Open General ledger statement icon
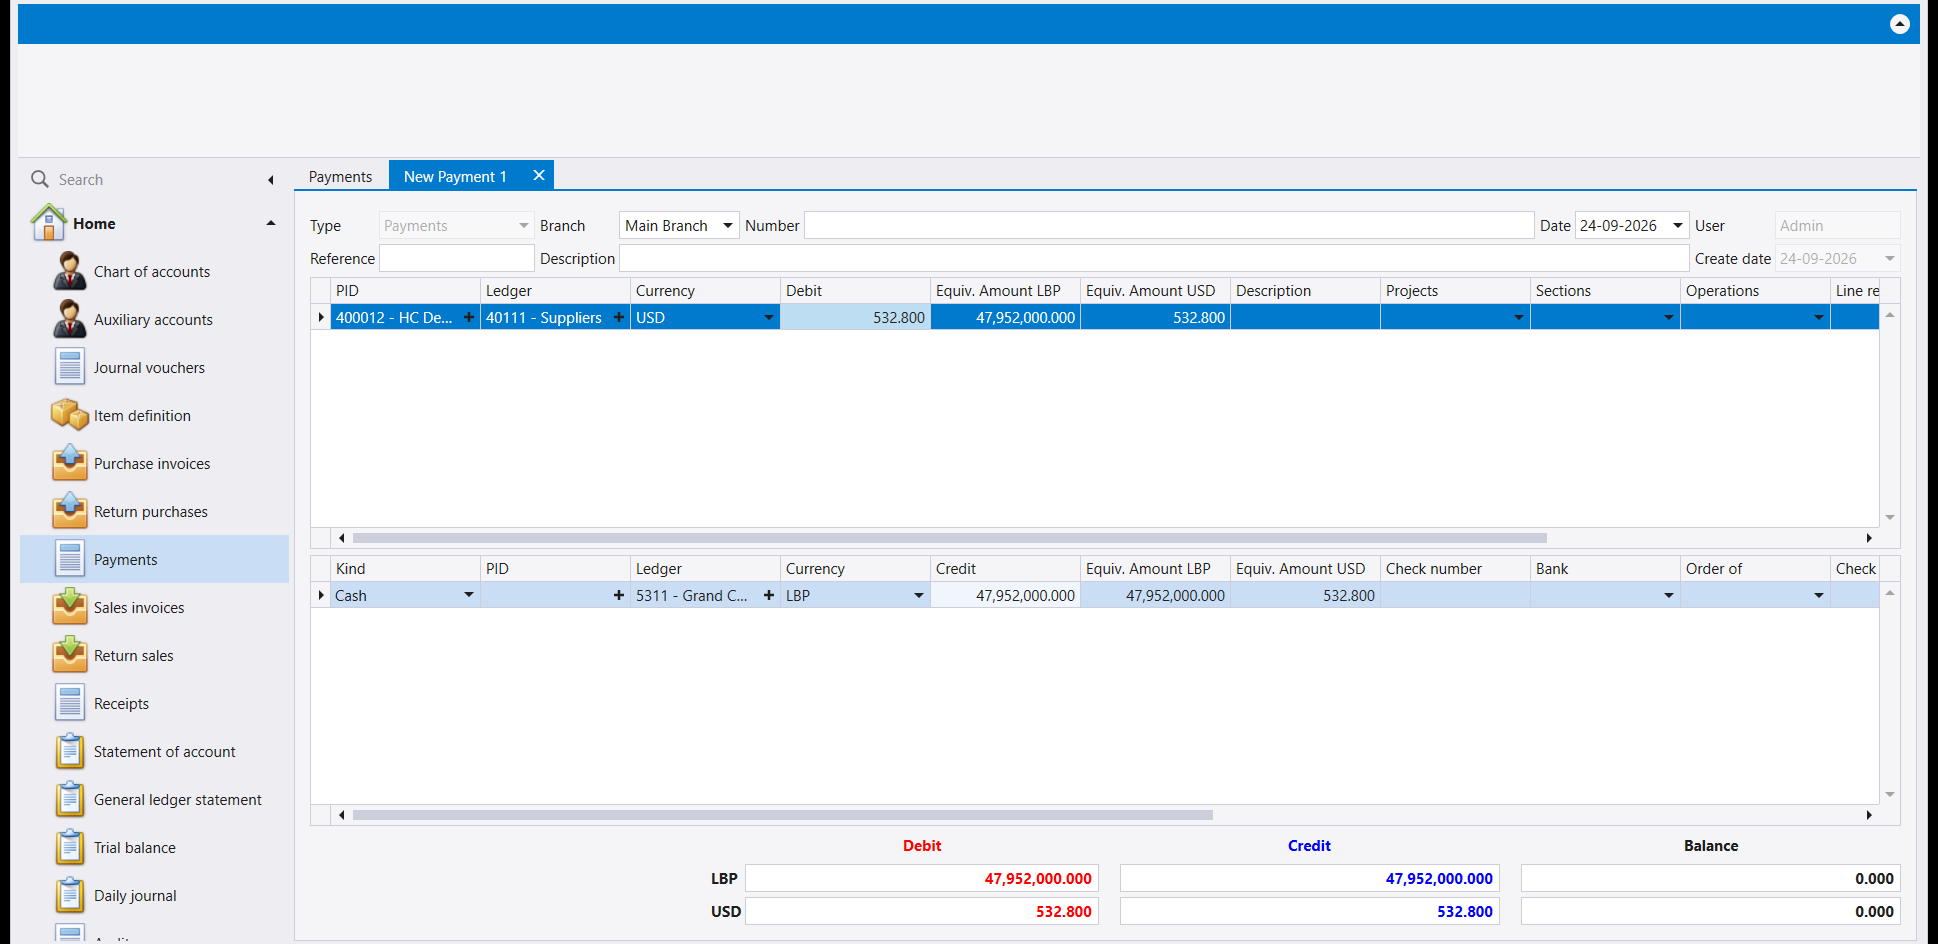1938x944 pixels. 69,799
